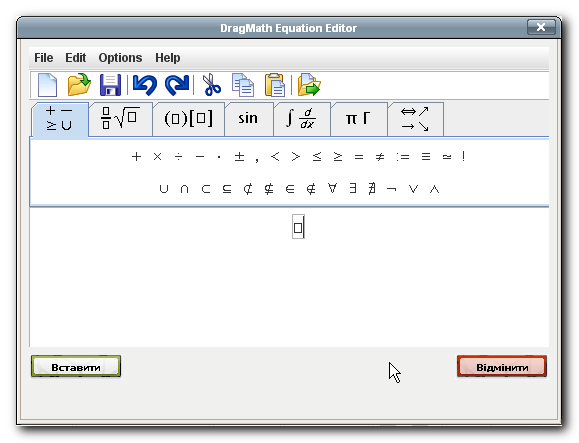Insert the logical OR symbol
This screenshot has width=579, height=443.
pyautogui.click(x=413, y=189)
